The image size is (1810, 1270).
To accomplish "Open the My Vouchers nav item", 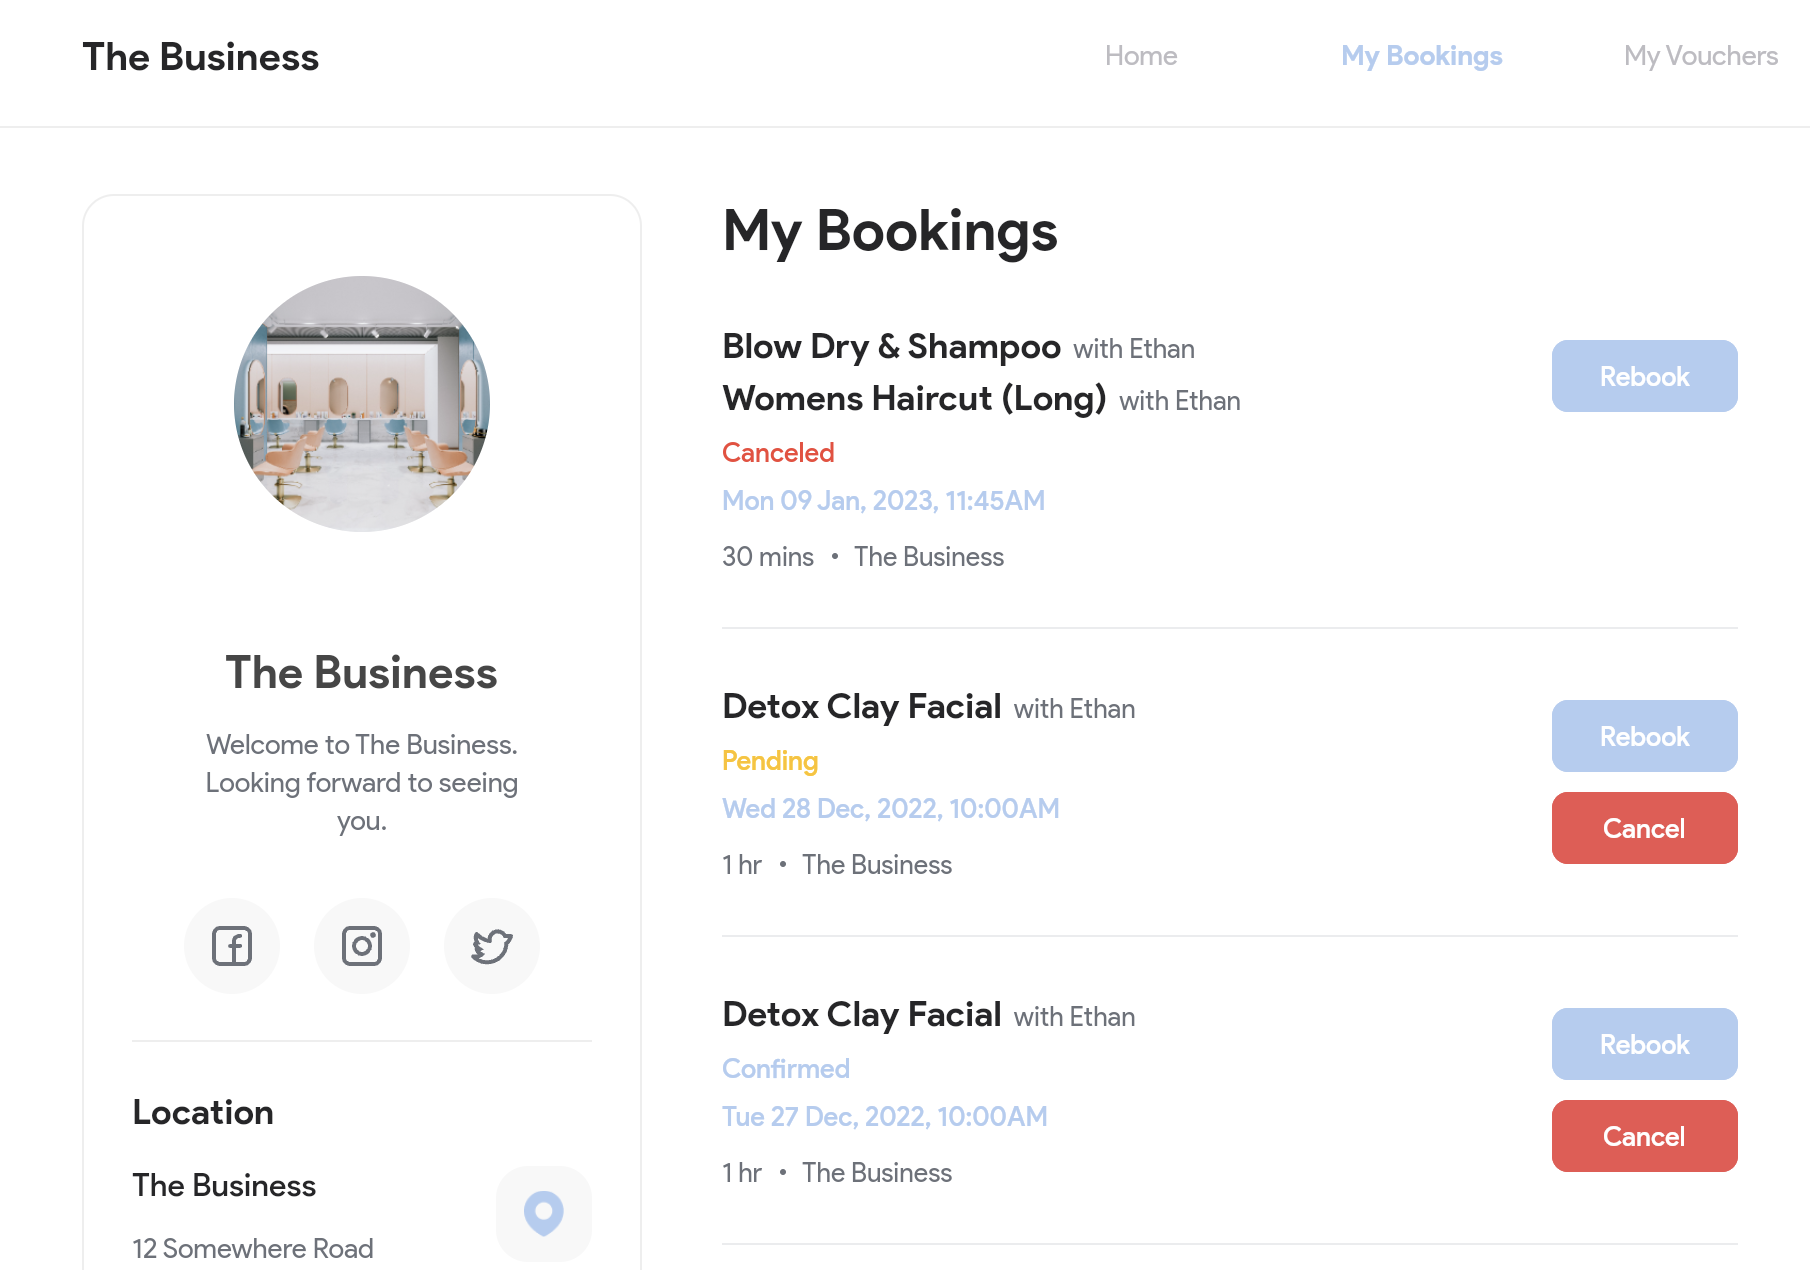I will (x=1701, y=56).
